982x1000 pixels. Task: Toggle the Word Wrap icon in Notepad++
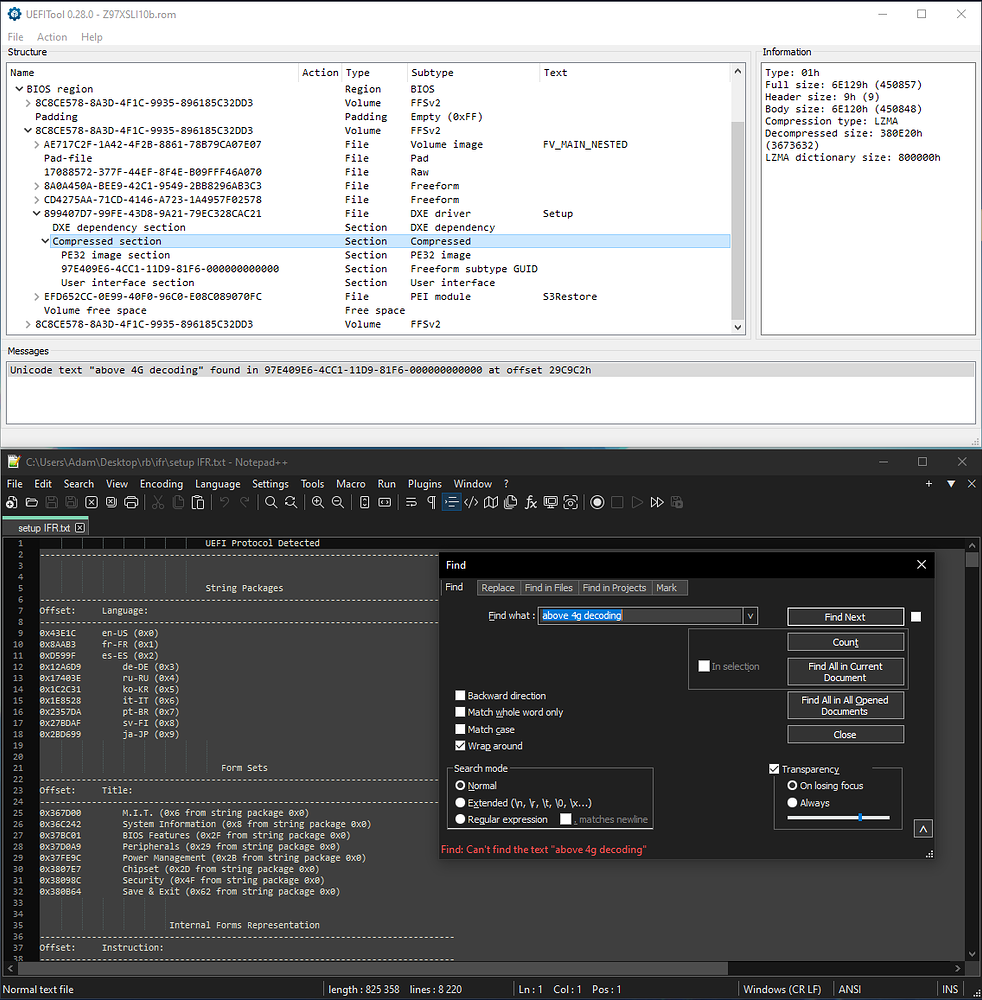coord(411,503)
